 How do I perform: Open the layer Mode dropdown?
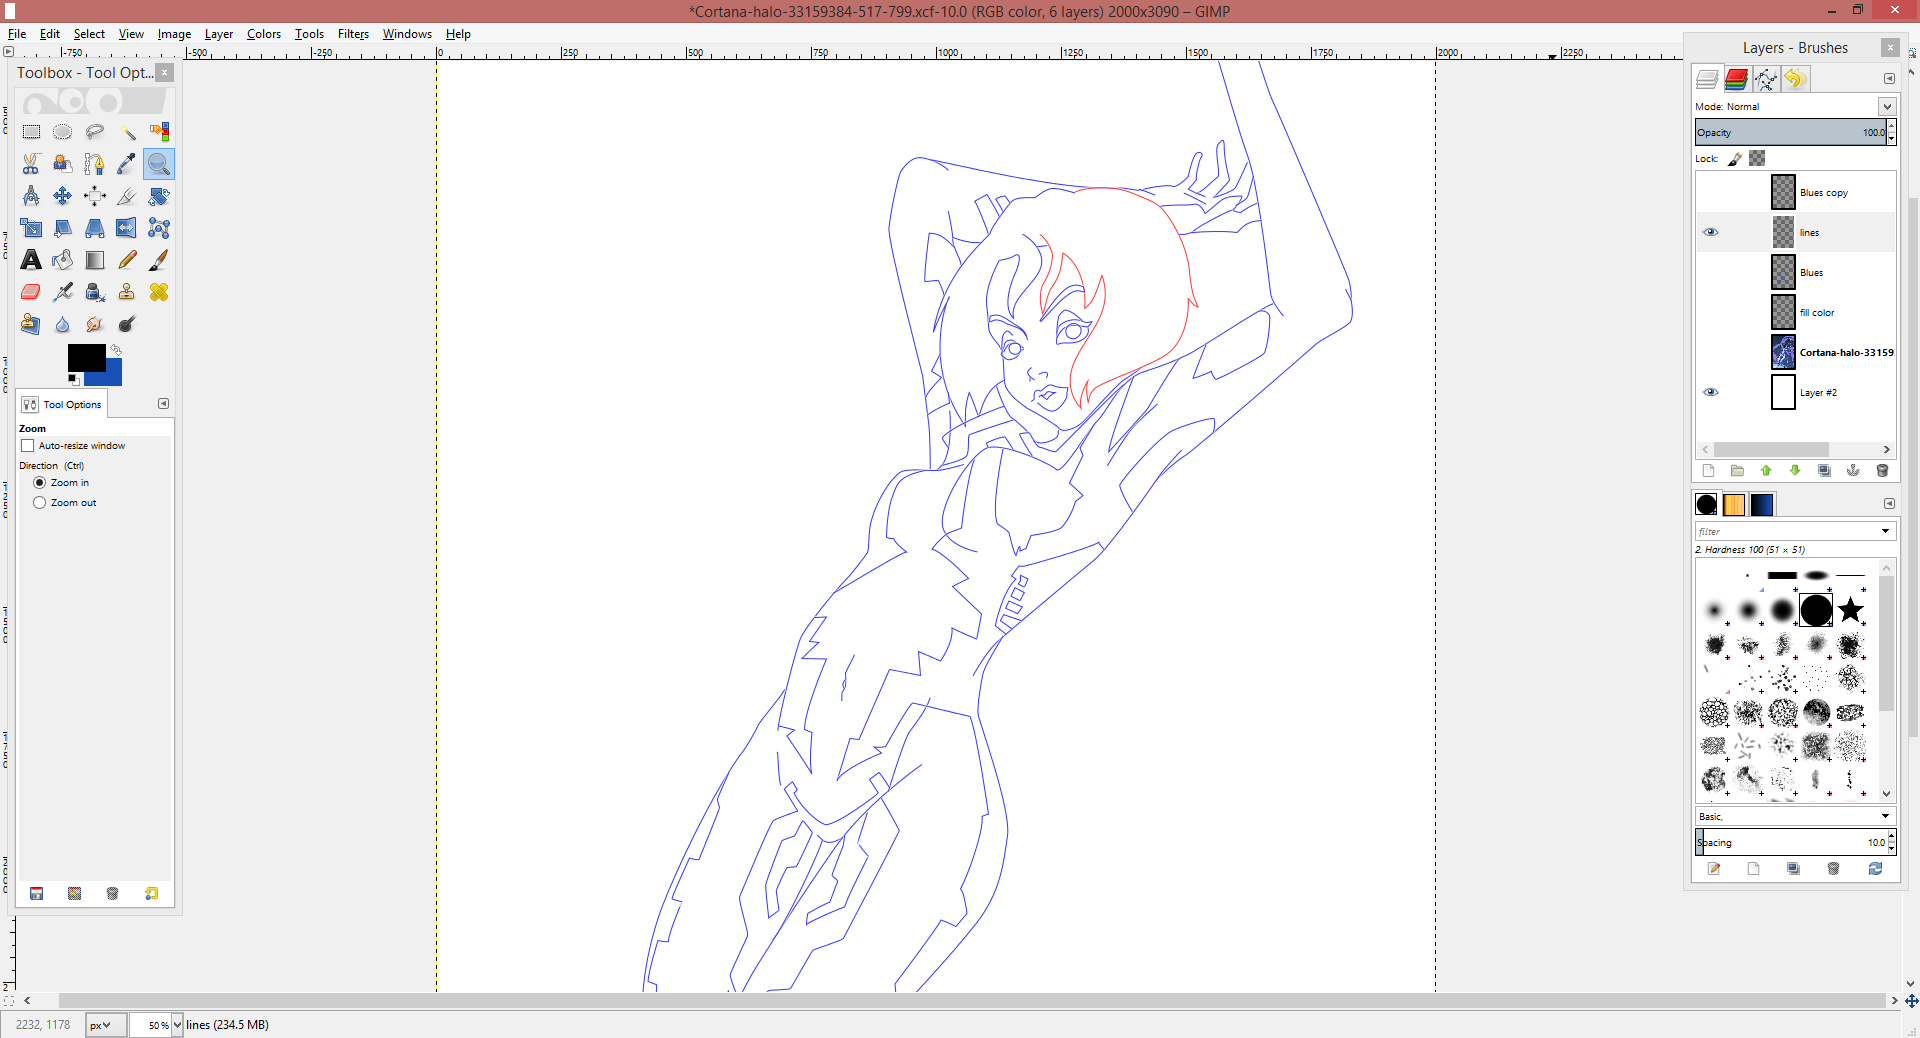(x=1886, y=106)
